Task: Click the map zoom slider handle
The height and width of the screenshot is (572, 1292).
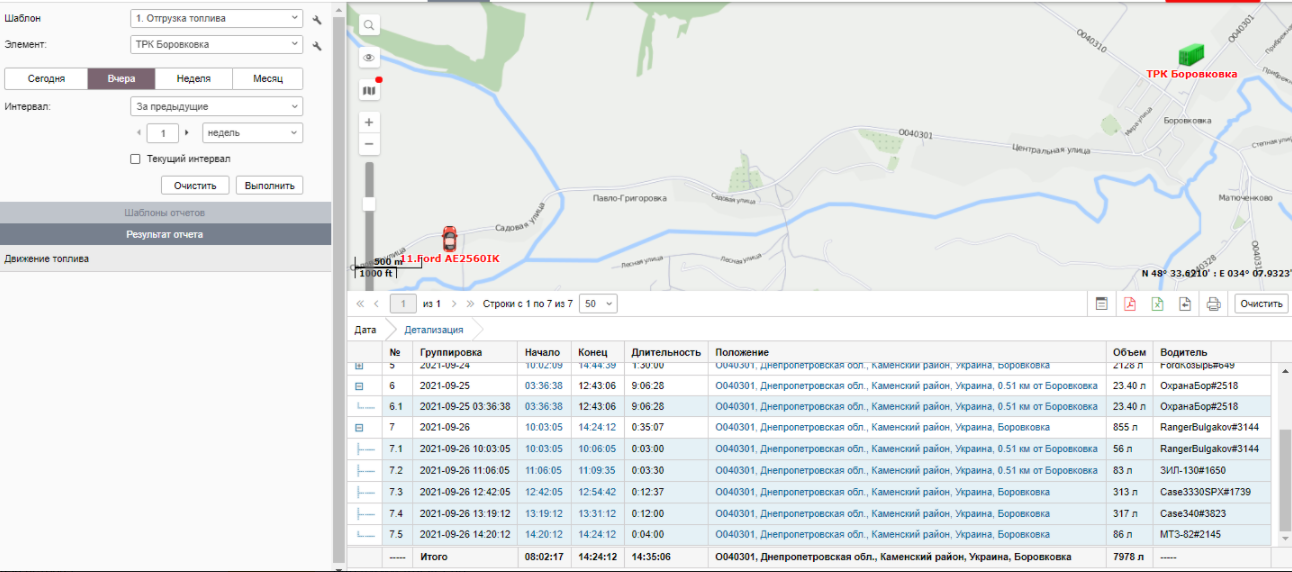Action: coord(369,204)
